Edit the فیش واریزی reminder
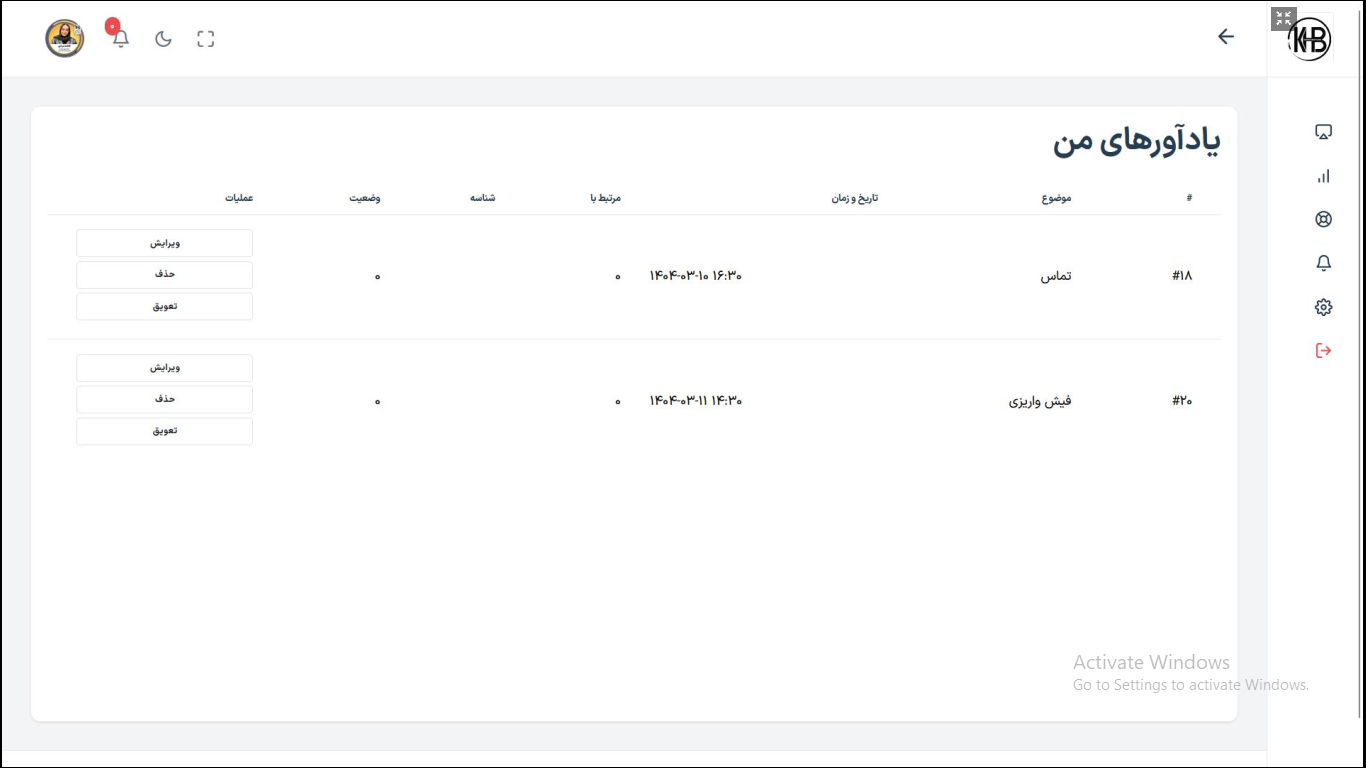The height and width of the screenshot is (768, 1366). [165, 368]
